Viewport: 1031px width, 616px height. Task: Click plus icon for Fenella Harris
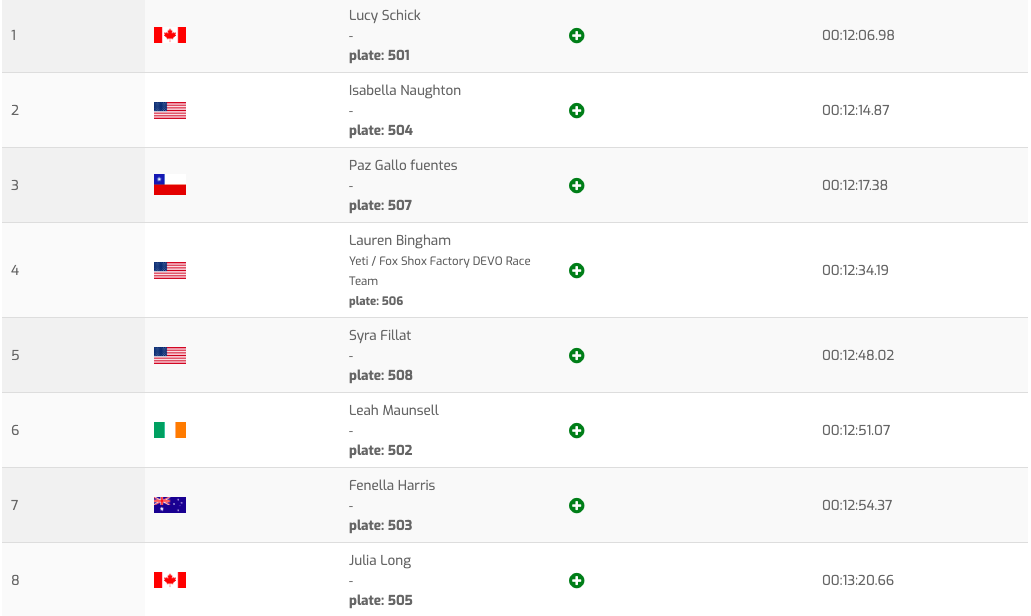[576, 506]
